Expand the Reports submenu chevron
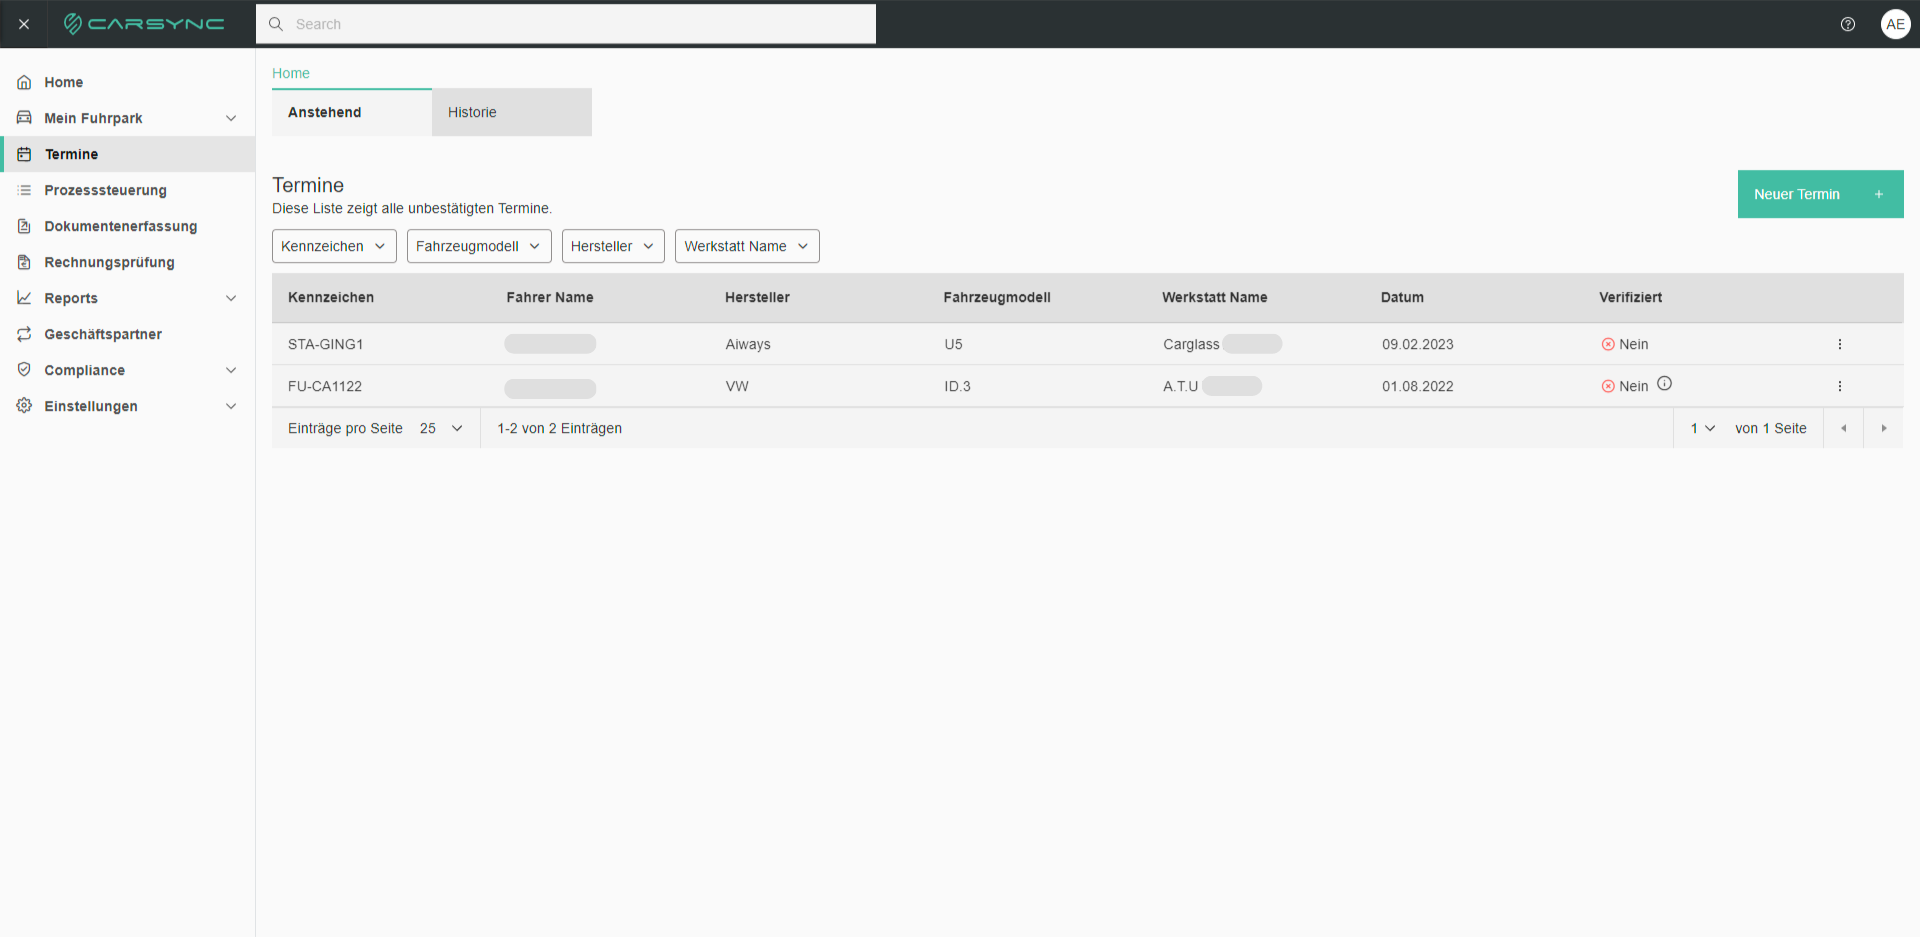The width and height of the screenshot is (1920, 937). [231, 298]
